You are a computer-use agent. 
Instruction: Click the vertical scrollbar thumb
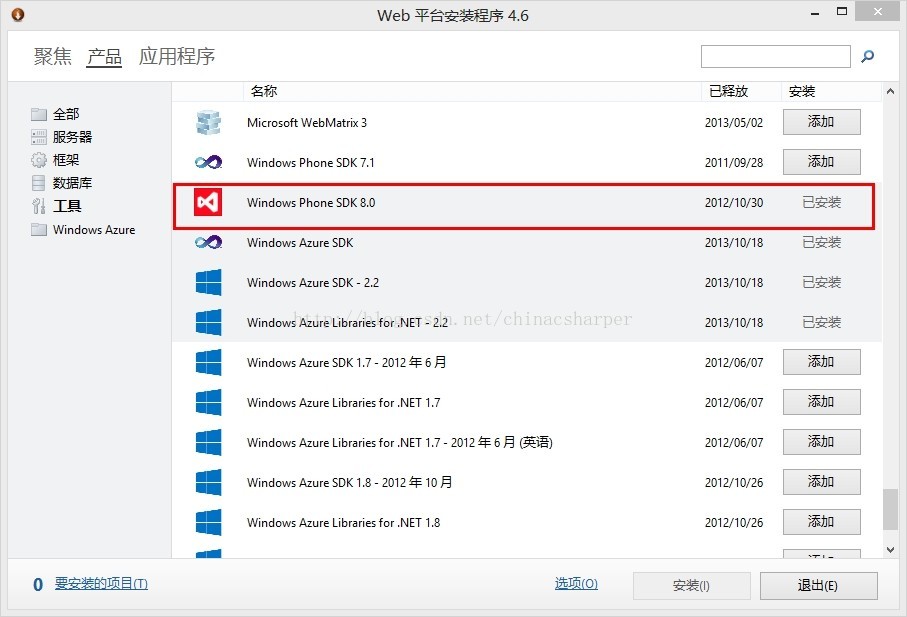[x=890, y=509]
